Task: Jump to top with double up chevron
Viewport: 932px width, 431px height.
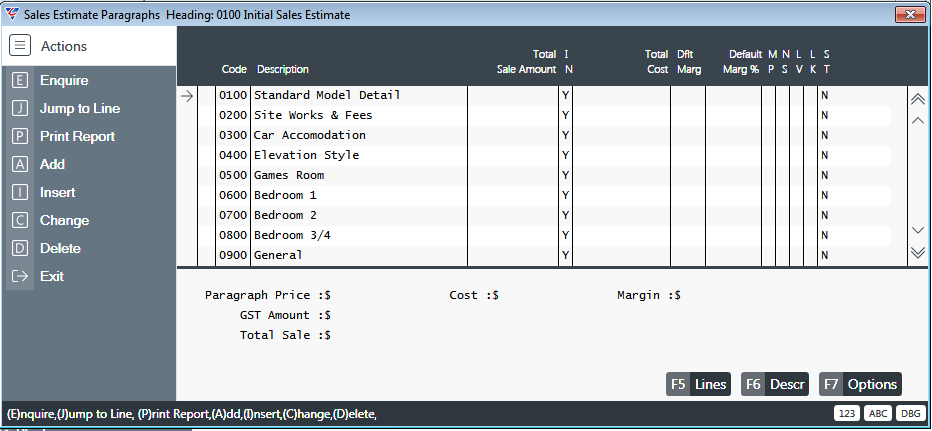Action: pos(917,99)
